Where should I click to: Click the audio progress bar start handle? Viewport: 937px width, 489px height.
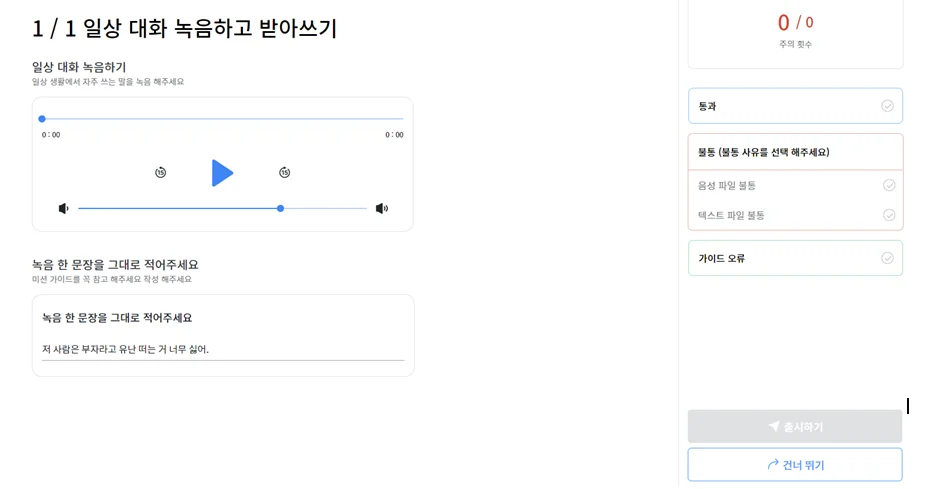42,119
